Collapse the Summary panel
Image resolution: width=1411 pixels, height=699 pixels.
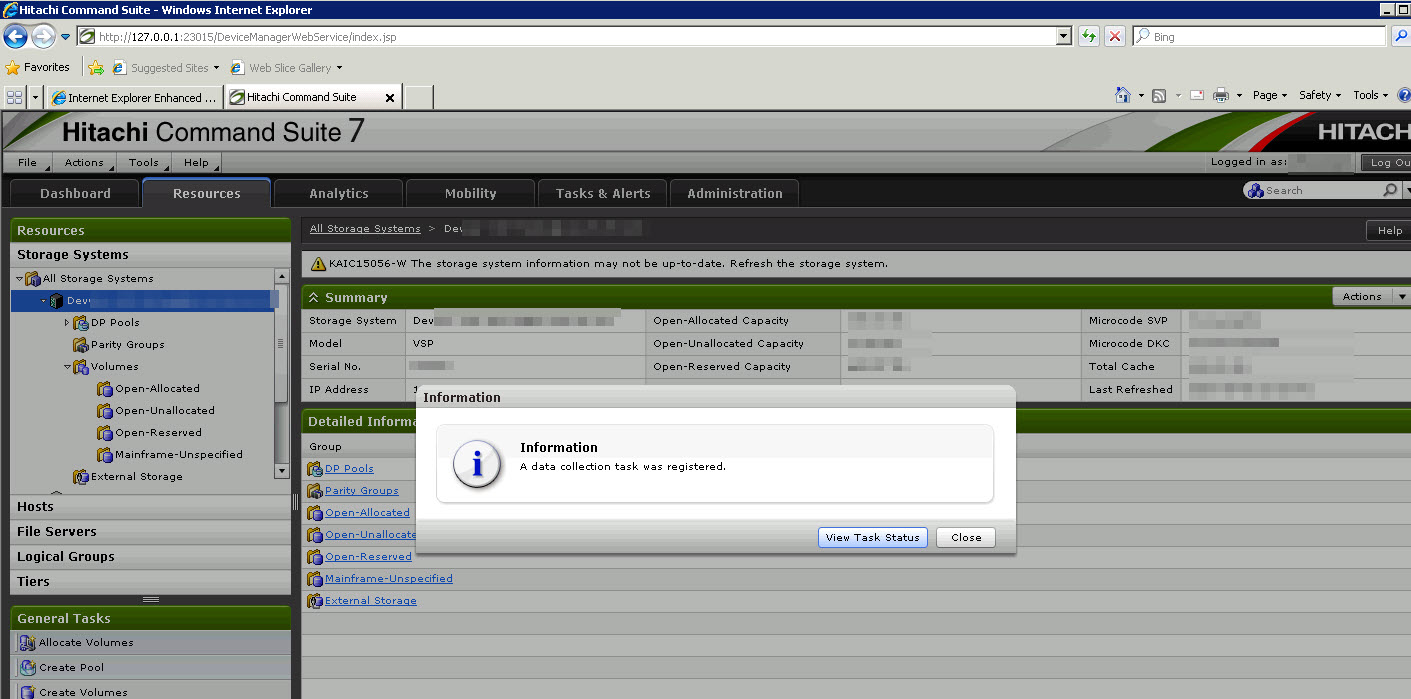click(314, 298)
